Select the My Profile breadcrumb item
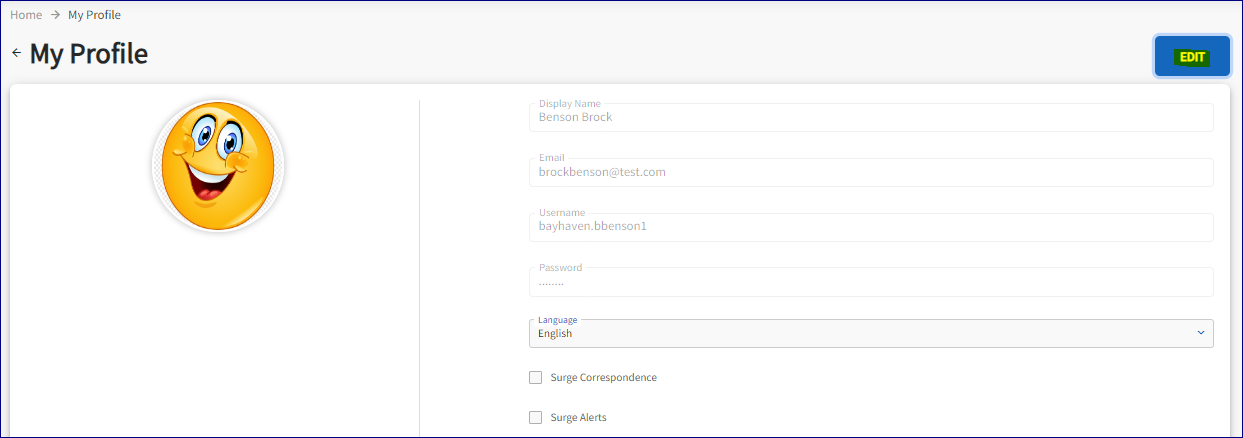 [x=94, y=15]
